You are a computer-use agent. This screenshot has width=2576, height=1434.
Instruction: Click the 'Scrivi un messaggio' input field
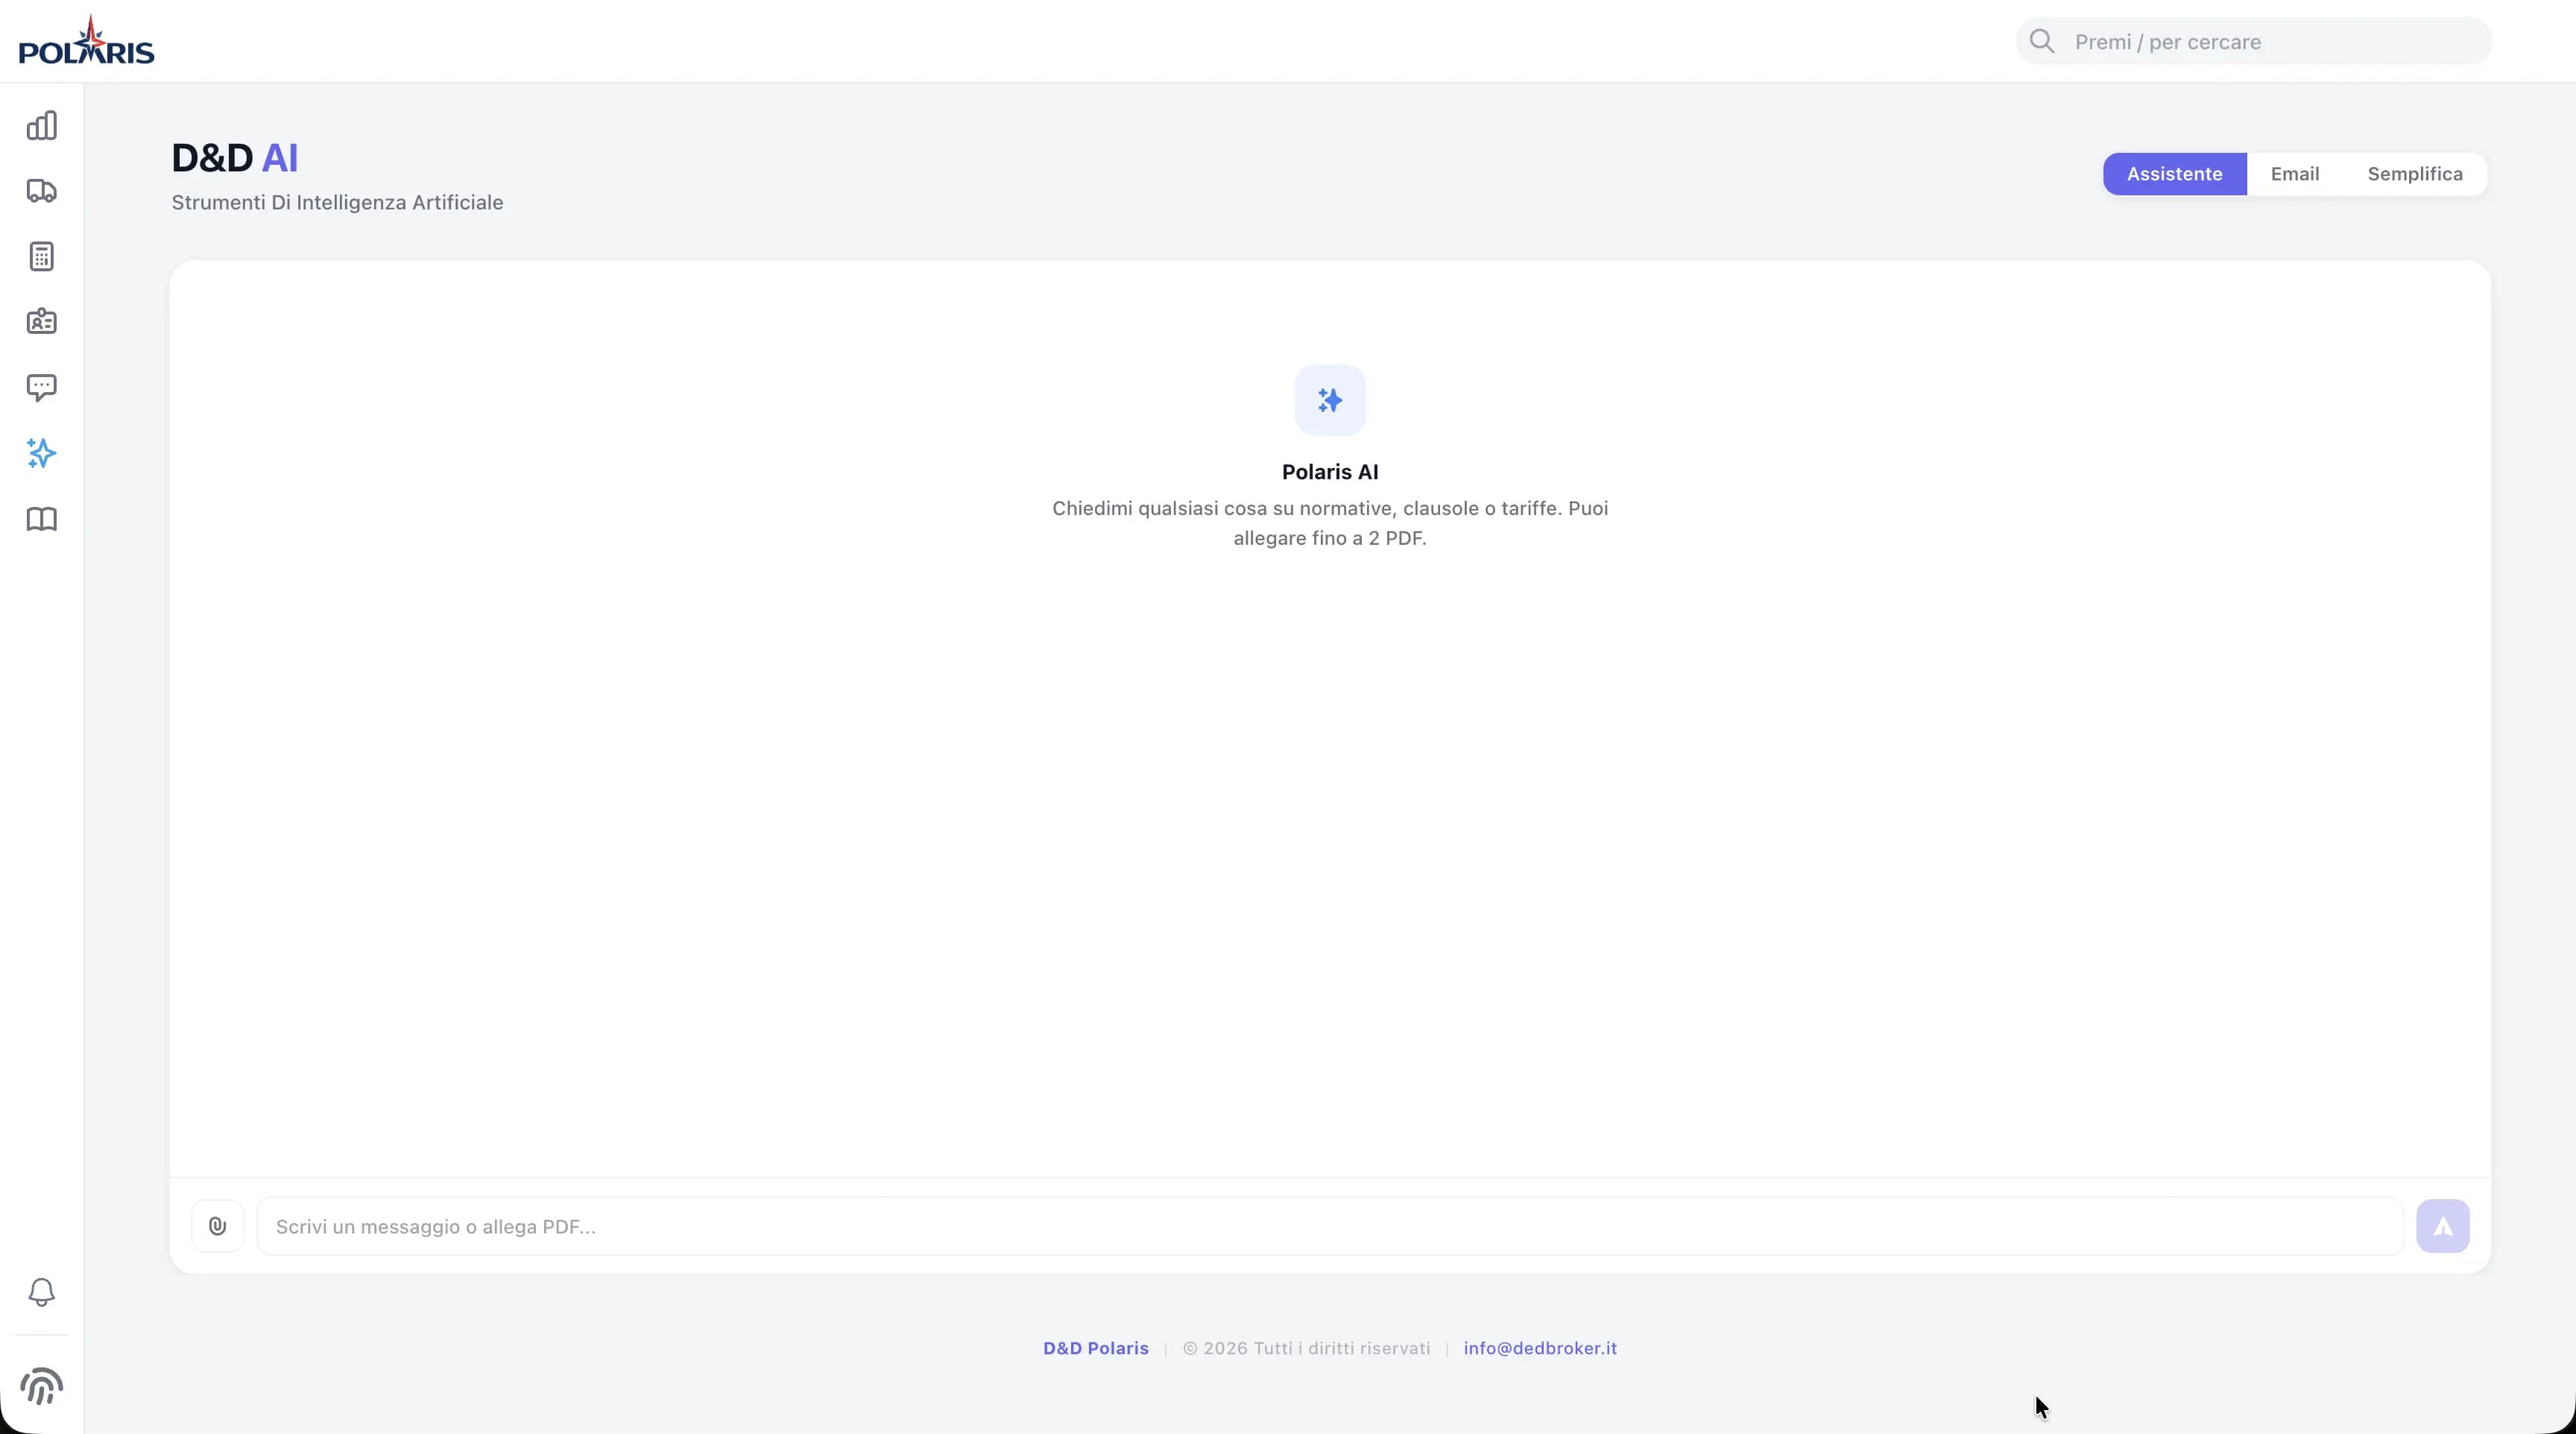1328,1226
